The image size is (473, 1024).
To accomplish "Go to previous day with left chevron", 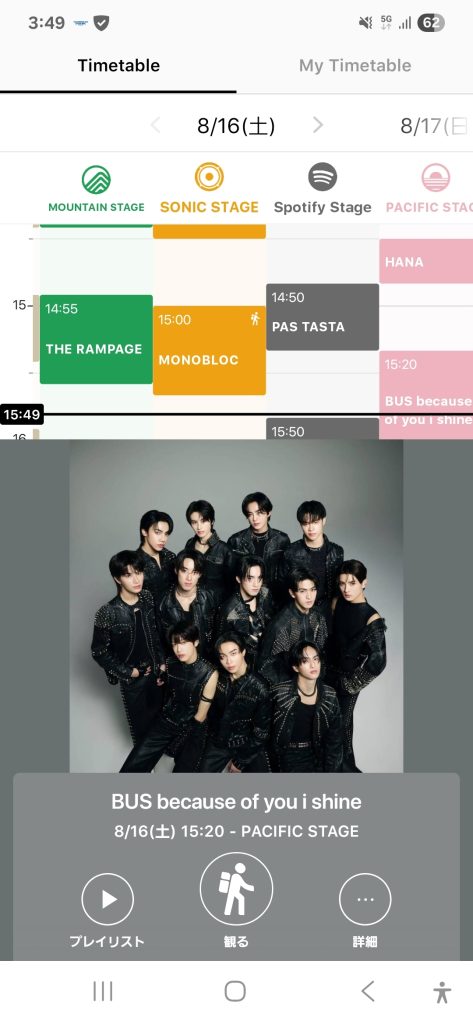I will pos(155,125).
